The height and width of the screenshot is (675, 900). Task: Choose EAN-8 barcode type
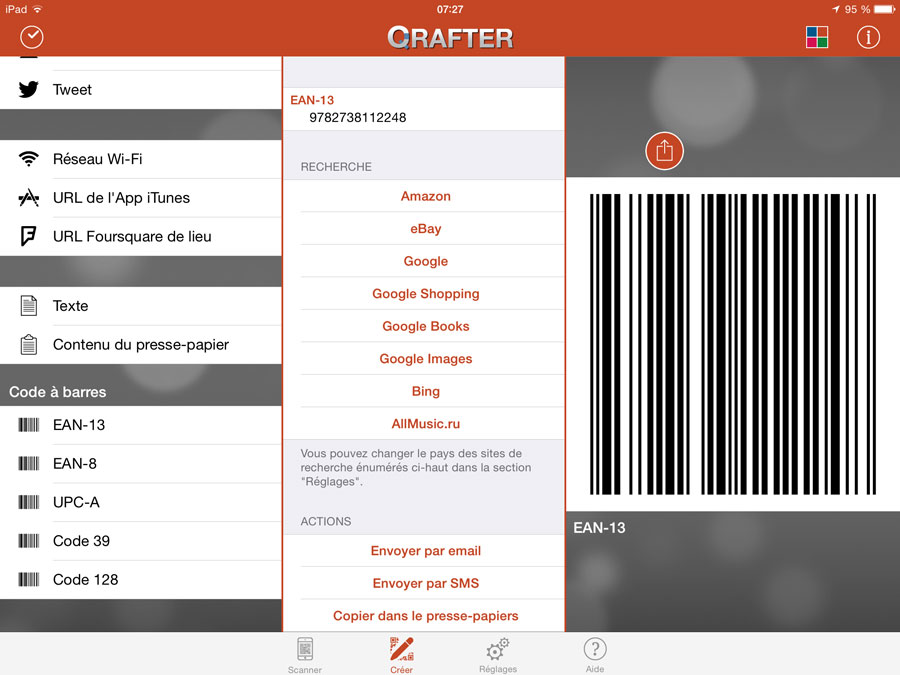click(141, 463)
